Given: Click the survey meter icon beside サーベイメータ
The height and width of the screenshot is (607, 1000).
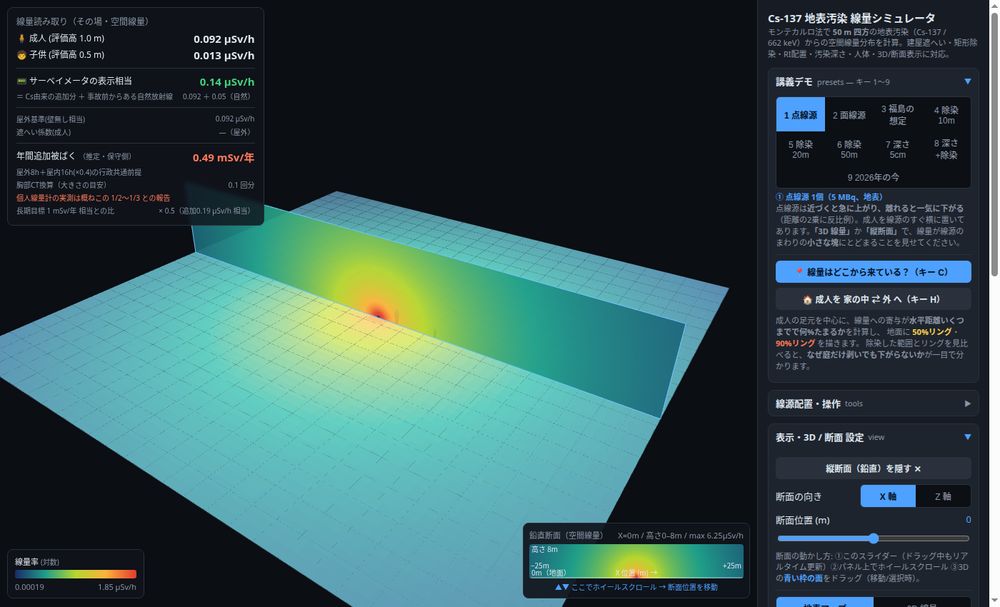Looking at the screenshot, I should [x=22, y=81].
